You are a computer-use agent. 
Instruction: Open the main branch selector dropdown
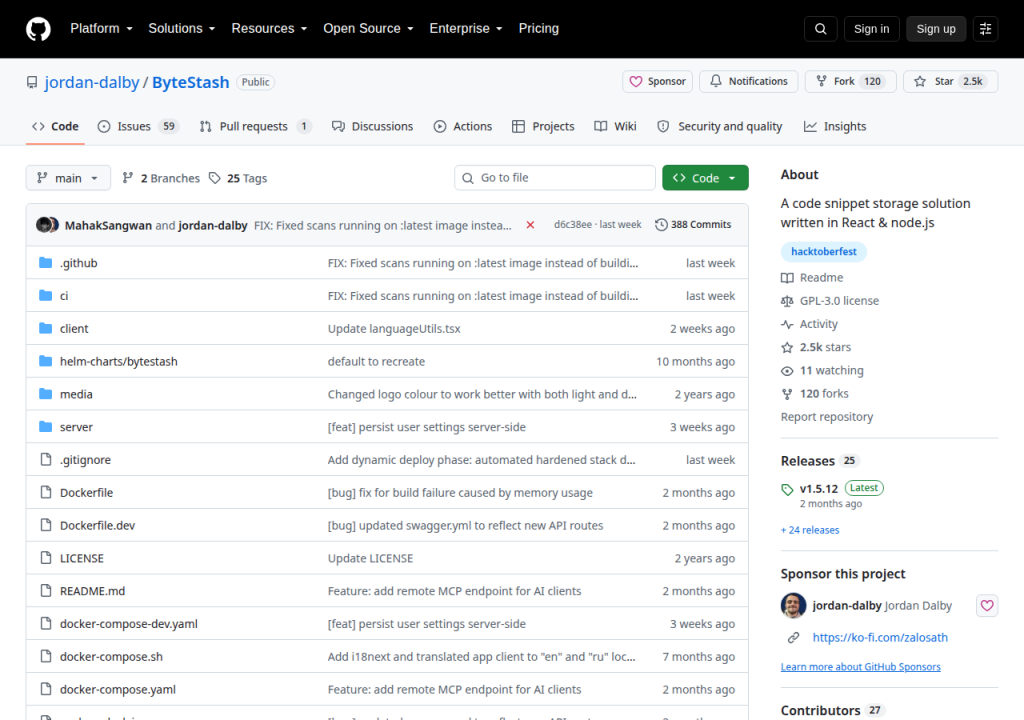coord(68,178)
